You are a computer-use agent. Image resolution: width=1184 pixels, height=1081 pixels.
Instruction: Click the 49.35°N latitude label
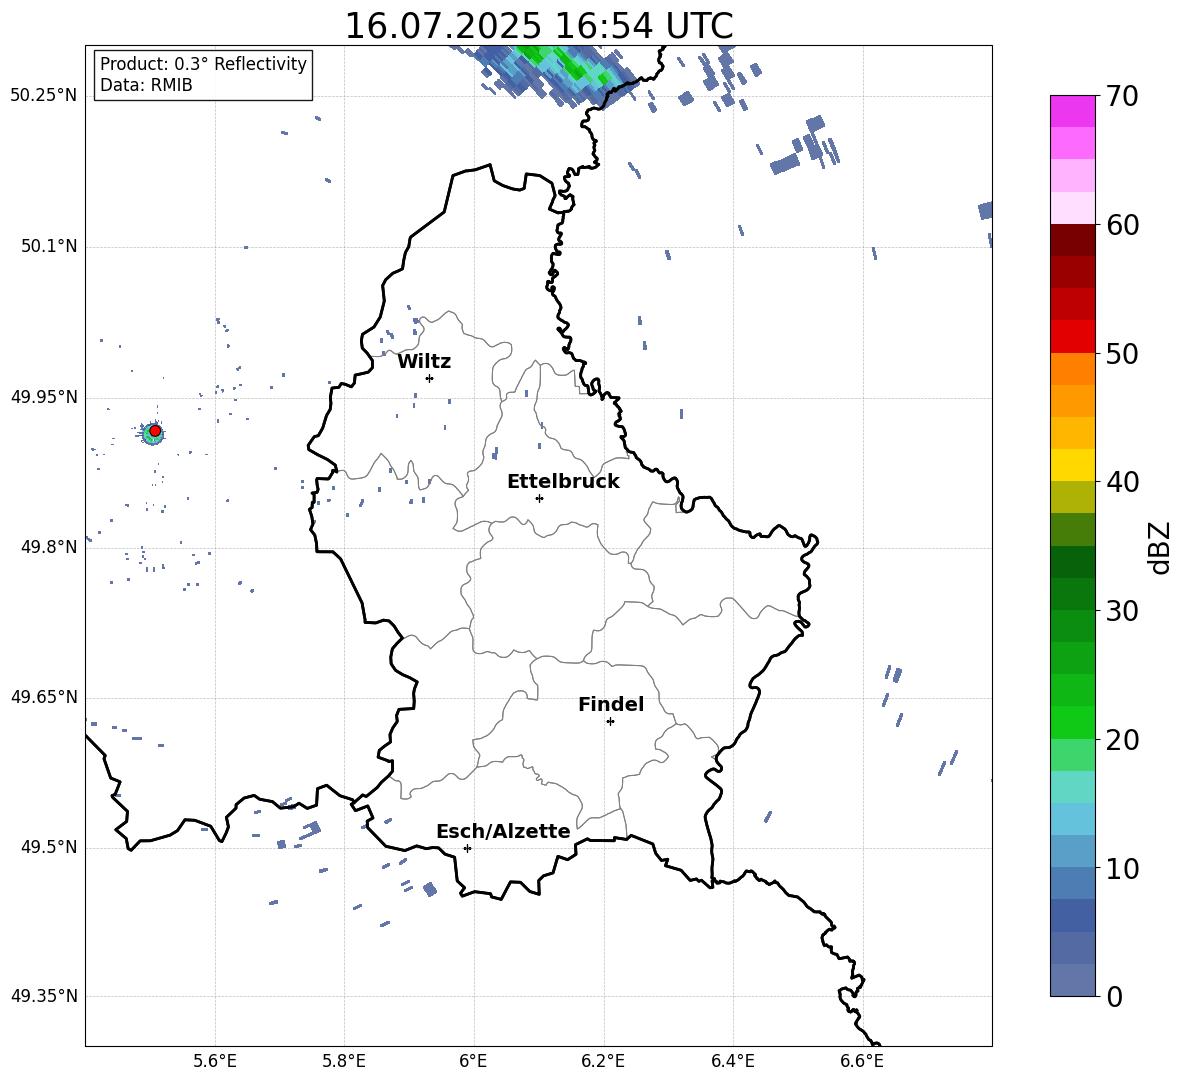point(44,996)
